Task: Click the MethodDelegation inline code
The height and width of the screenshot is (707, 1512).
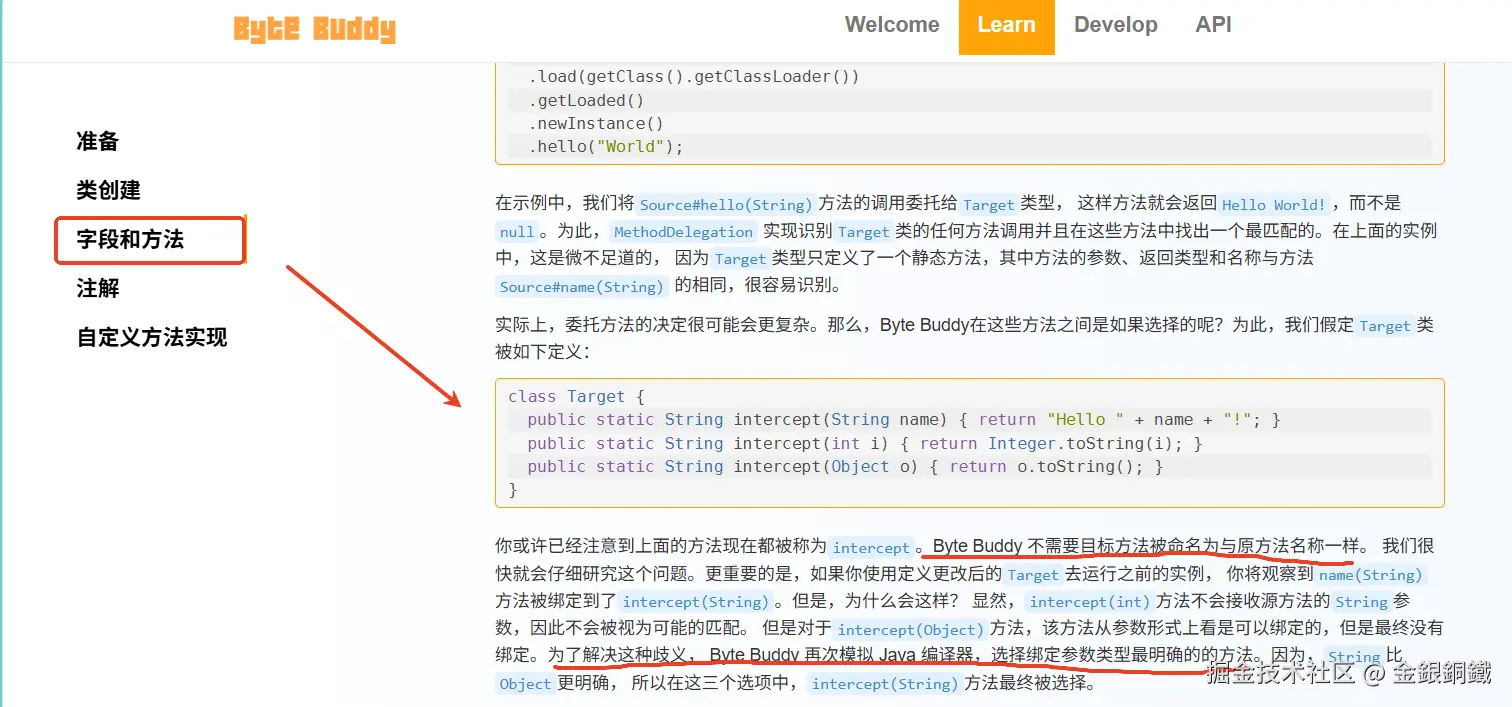Action: [x=684, y=231]
